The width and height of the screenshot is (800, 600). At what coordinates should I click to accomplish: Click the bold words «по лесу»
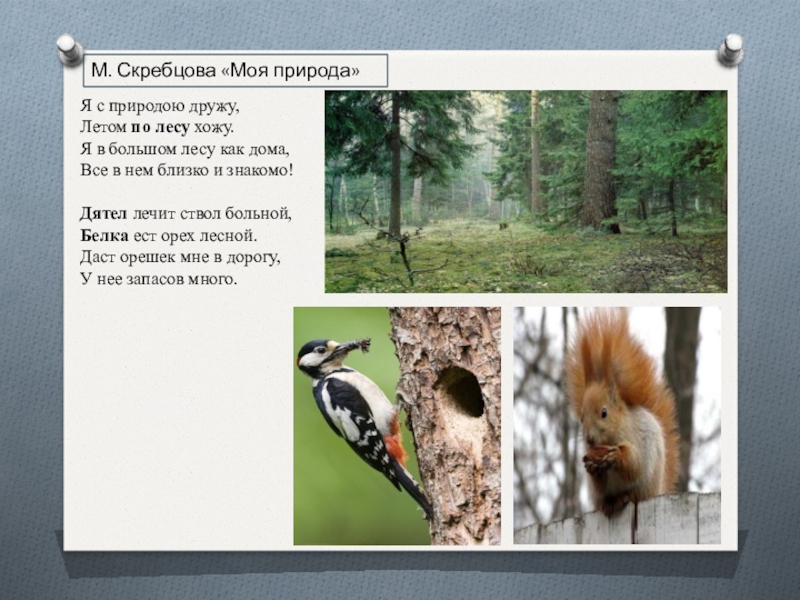(158, 128)
